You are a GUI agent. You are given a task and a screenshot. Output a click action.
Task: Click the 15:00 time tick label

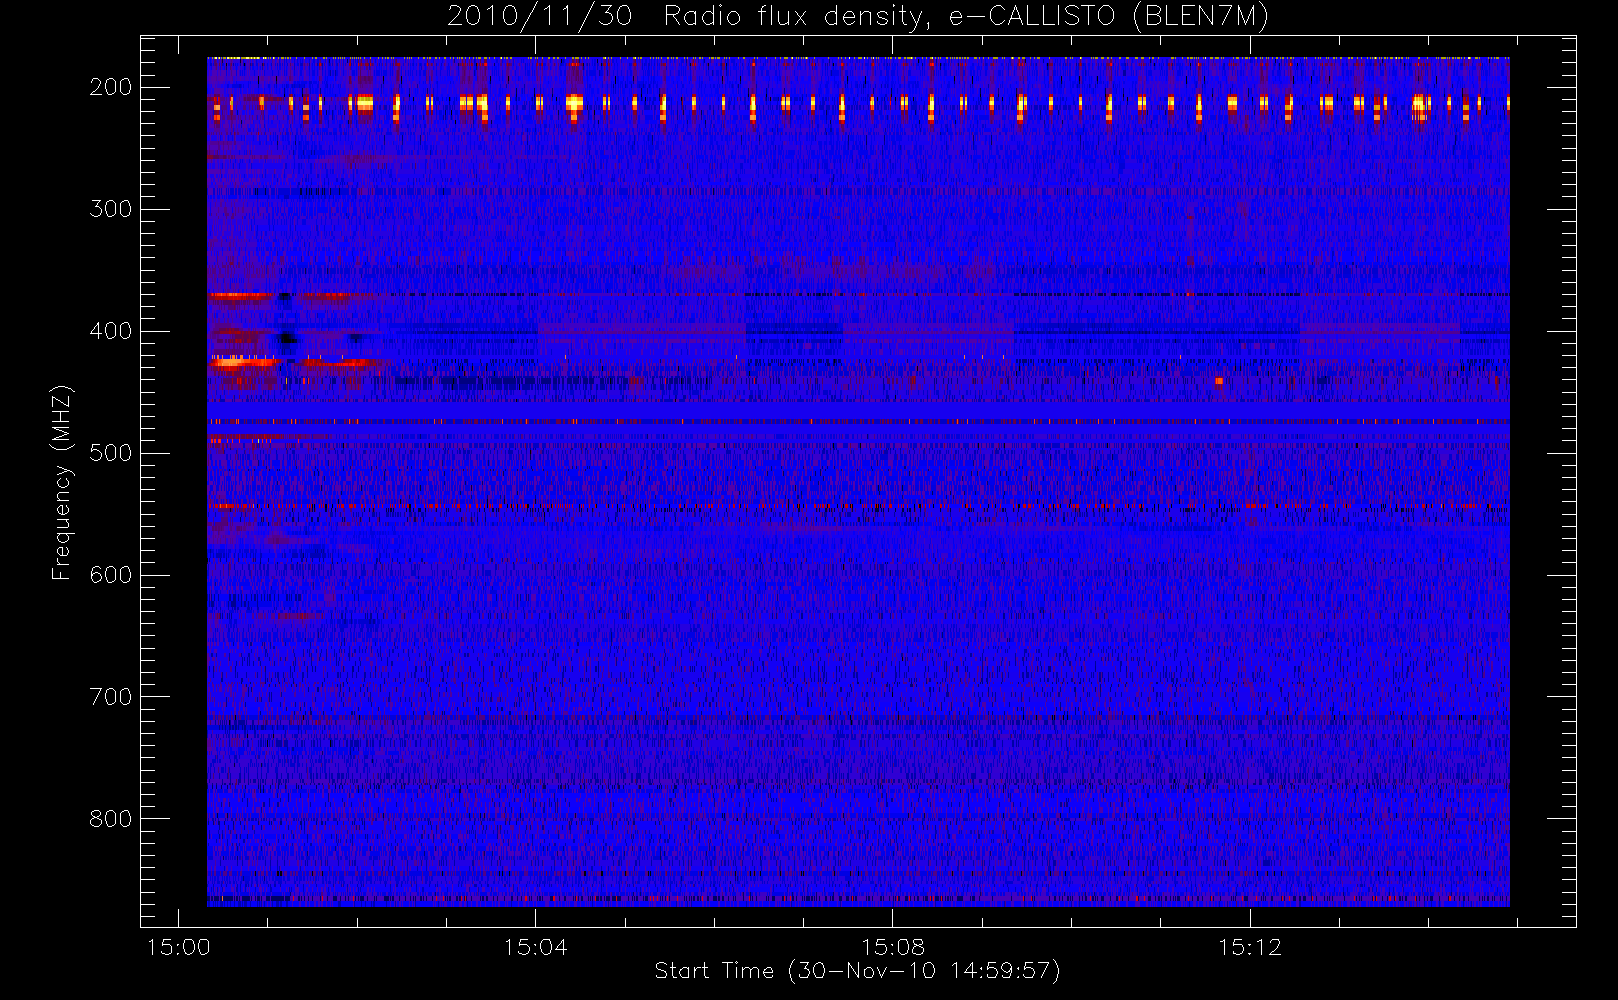[178, 947]
